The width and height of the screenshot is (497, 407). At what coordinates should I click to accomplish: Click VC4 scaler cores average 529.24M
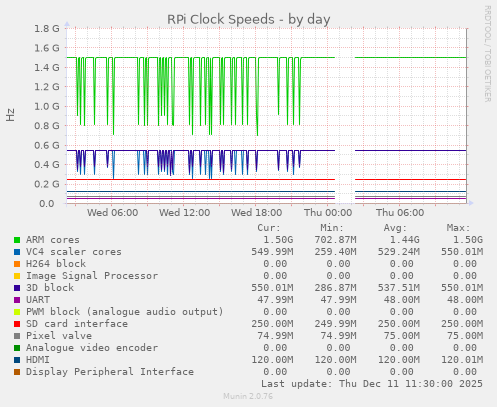(x=399, y=252)
